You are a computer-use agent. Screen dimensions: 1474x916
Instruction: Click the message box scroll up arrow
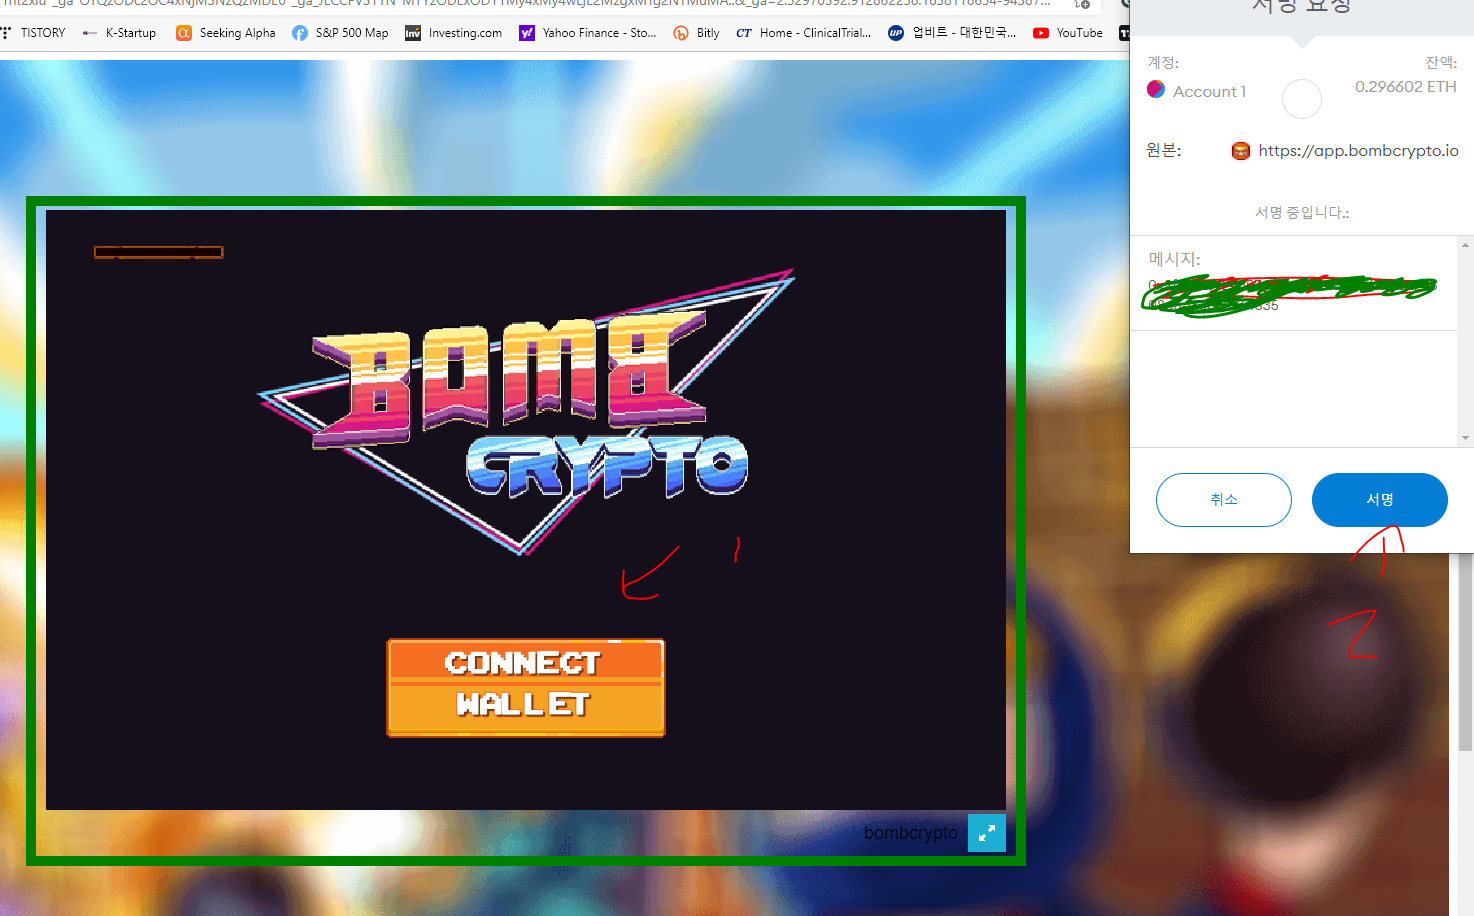tap(1465, 245)
